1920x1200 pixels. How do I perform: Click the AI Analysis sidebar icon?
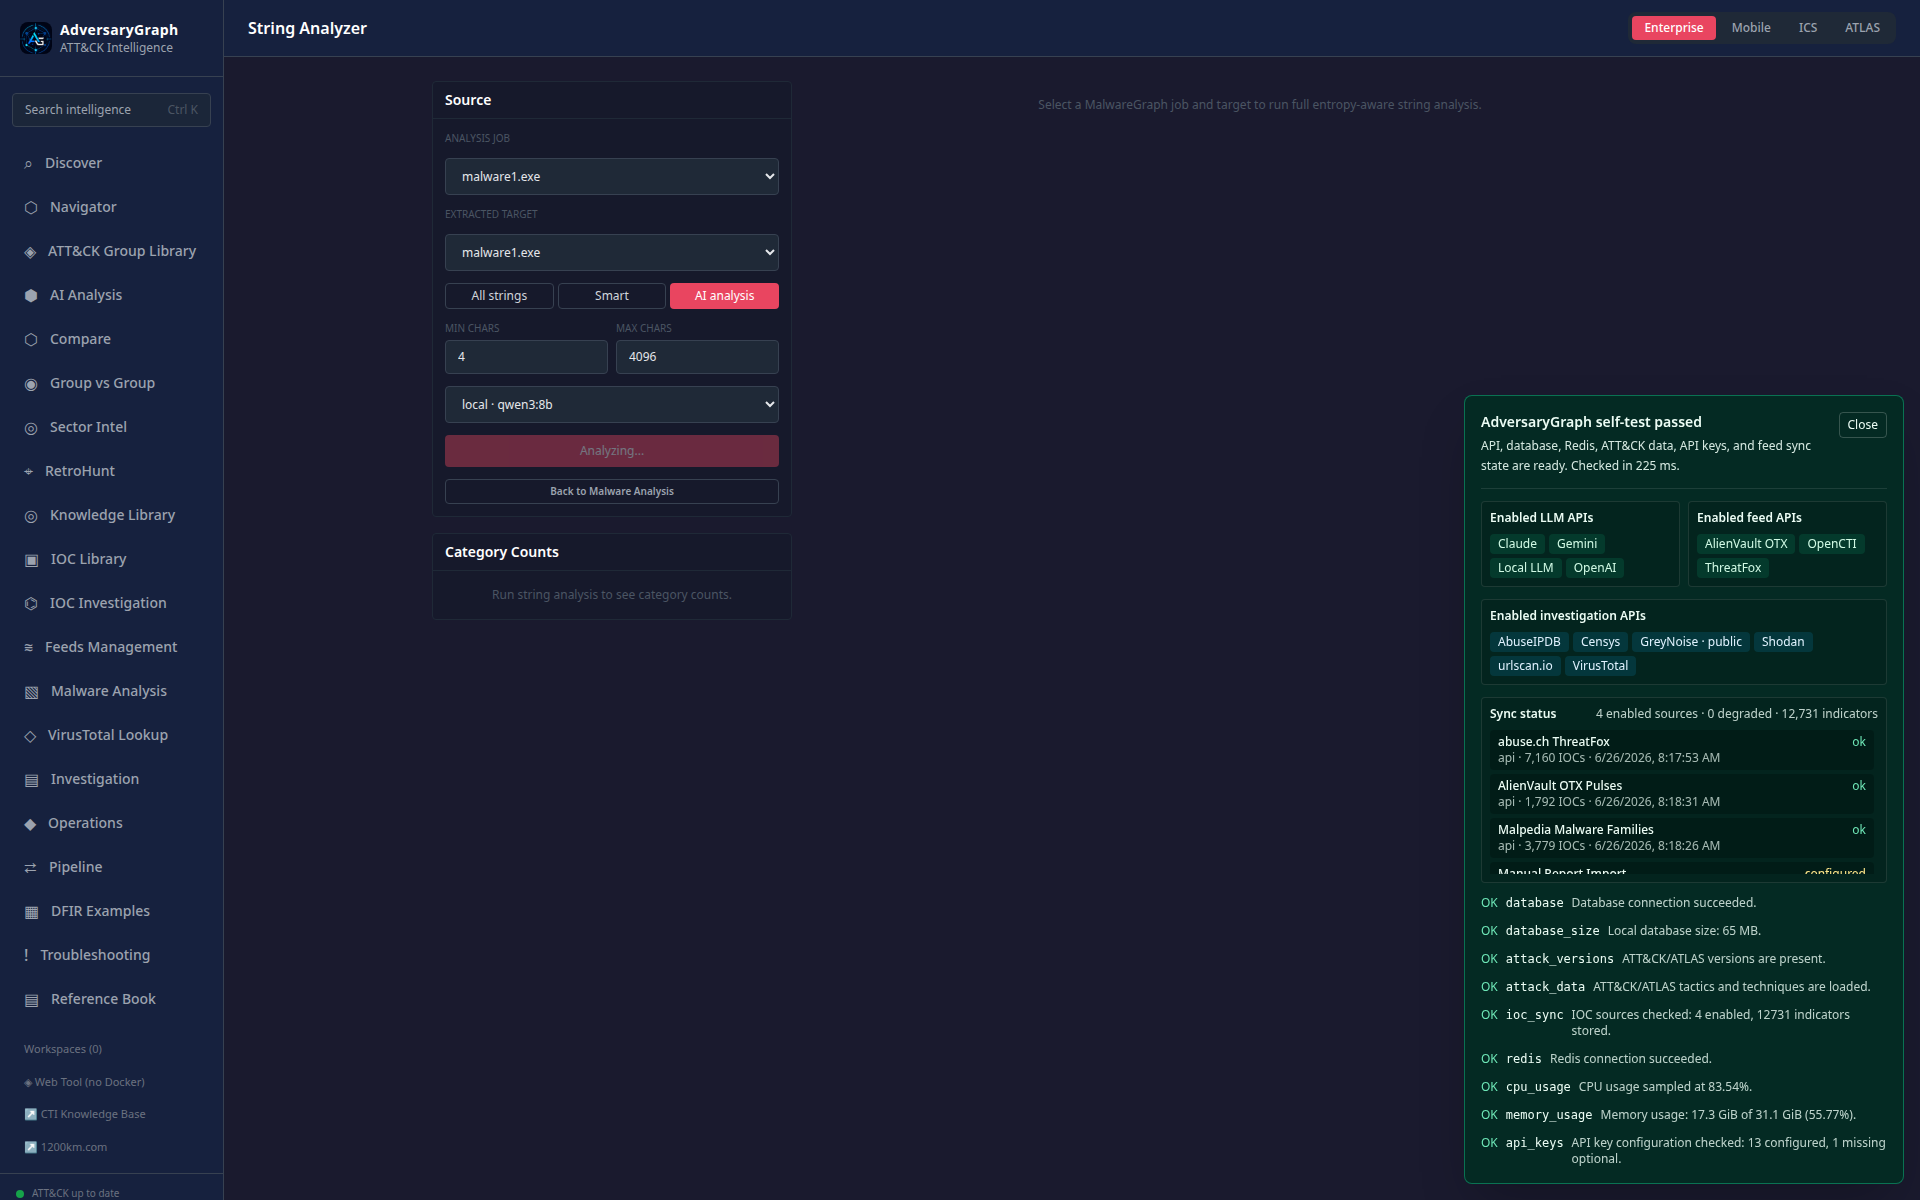pyautogui.click(x=31, y=296)
